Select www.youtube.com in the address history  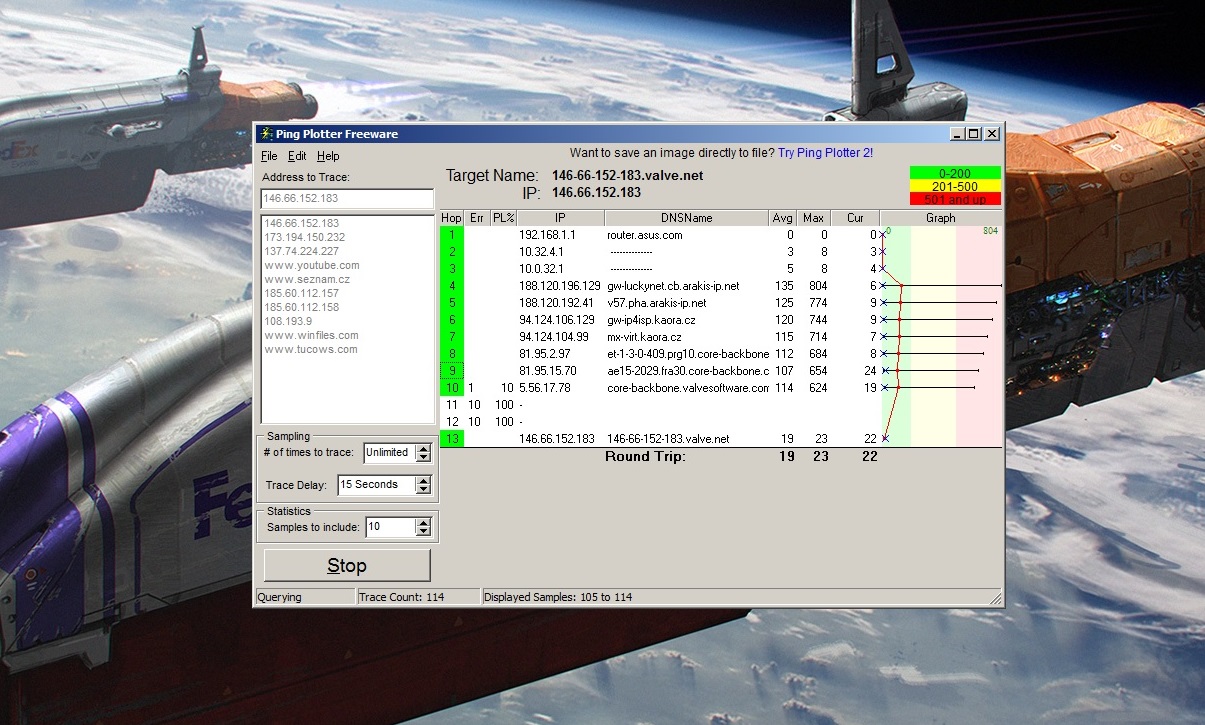(312, 266)
